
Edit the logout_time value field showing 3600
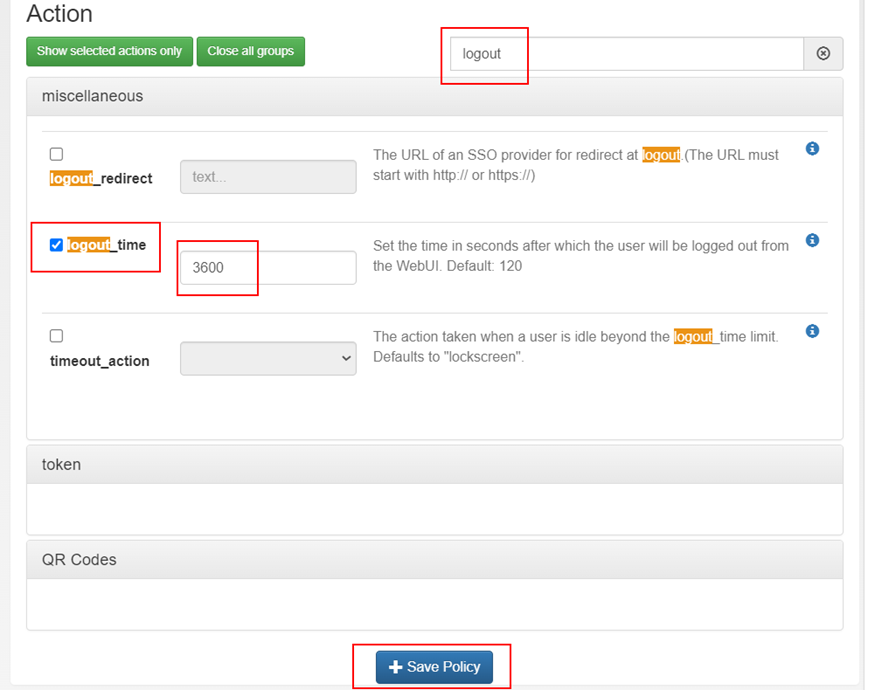point(268,268)
